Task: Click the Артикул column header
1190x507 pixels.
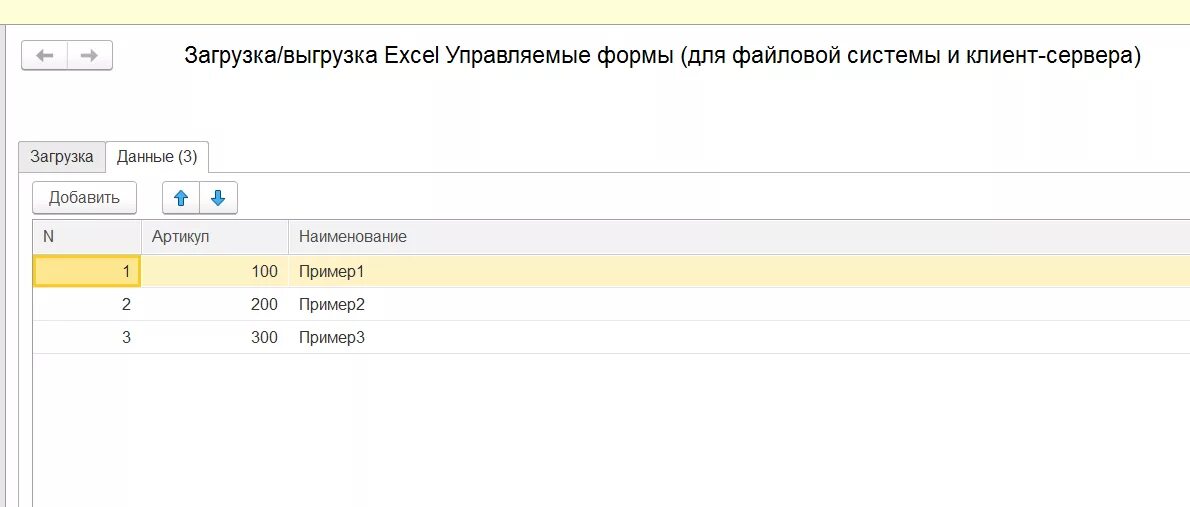Action: coord(215,237)
